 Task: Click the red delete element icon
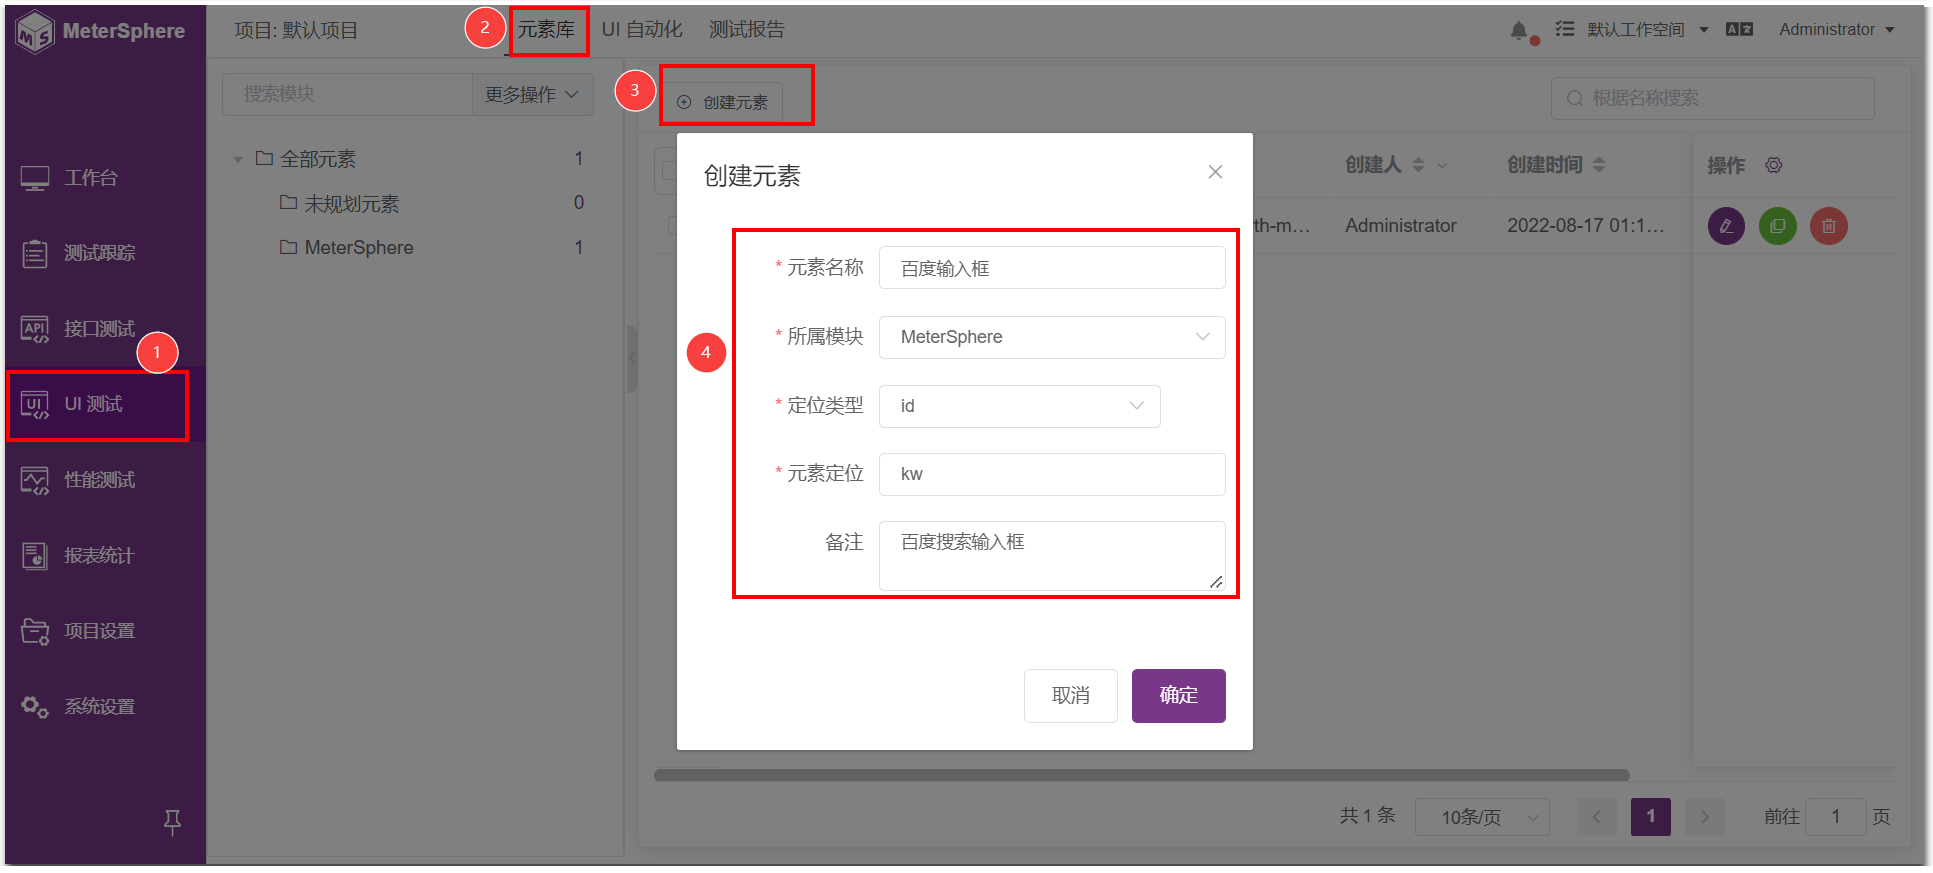click(x=1829, y=226)
